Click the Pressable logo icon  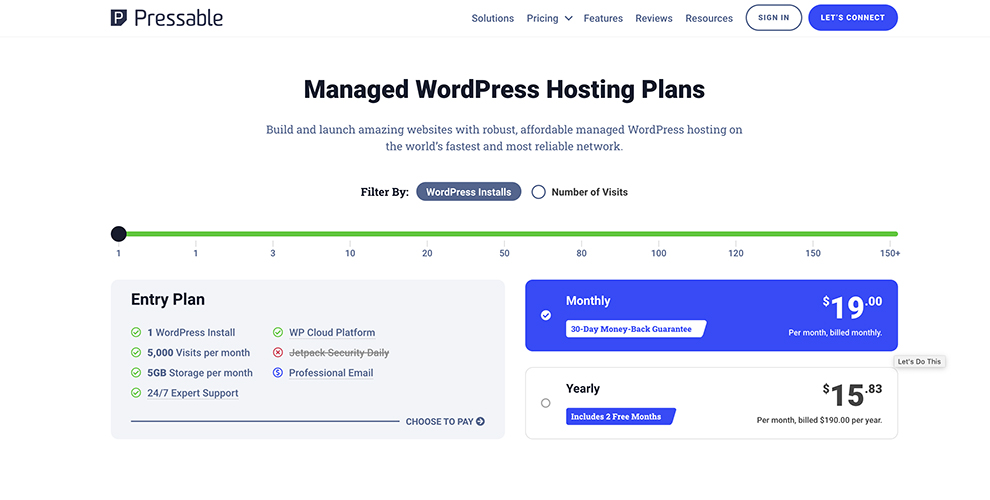[x=119, y=18]
